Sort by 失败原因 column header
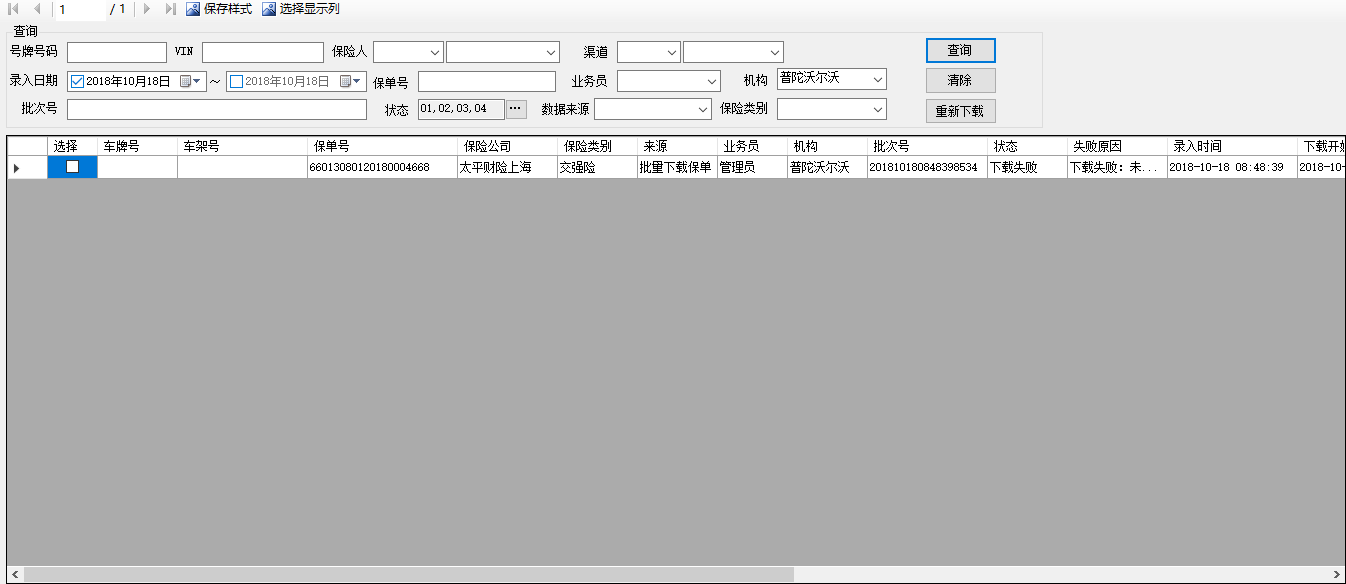Screen dimensions: 1346x584 [1118, 146]
